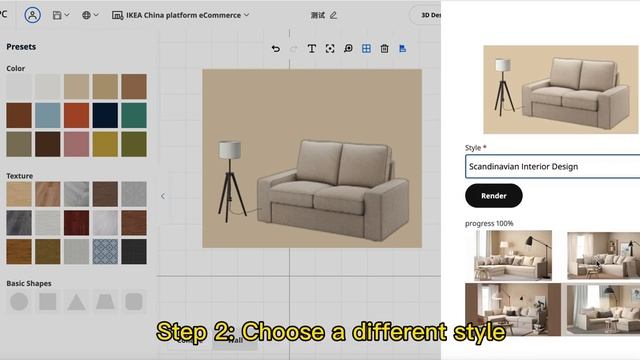This screenshot has height=360, width=640.
Task: Choose the sky blue color swatch
Action: tap(48, 116)
